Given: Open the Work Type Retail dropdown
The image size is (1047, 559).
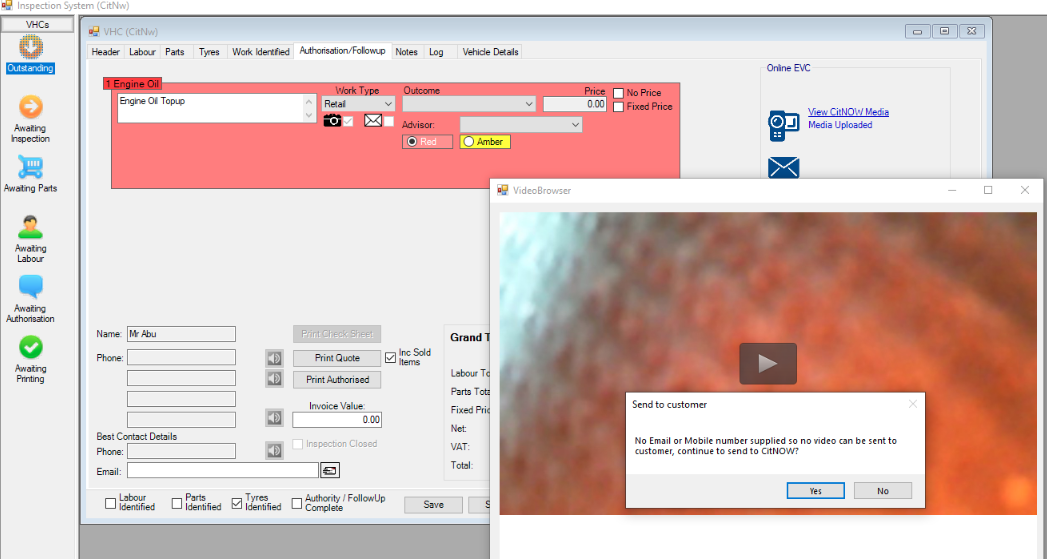Looking at the screenshot, I should pyautogui.click(x=359, y=104).
